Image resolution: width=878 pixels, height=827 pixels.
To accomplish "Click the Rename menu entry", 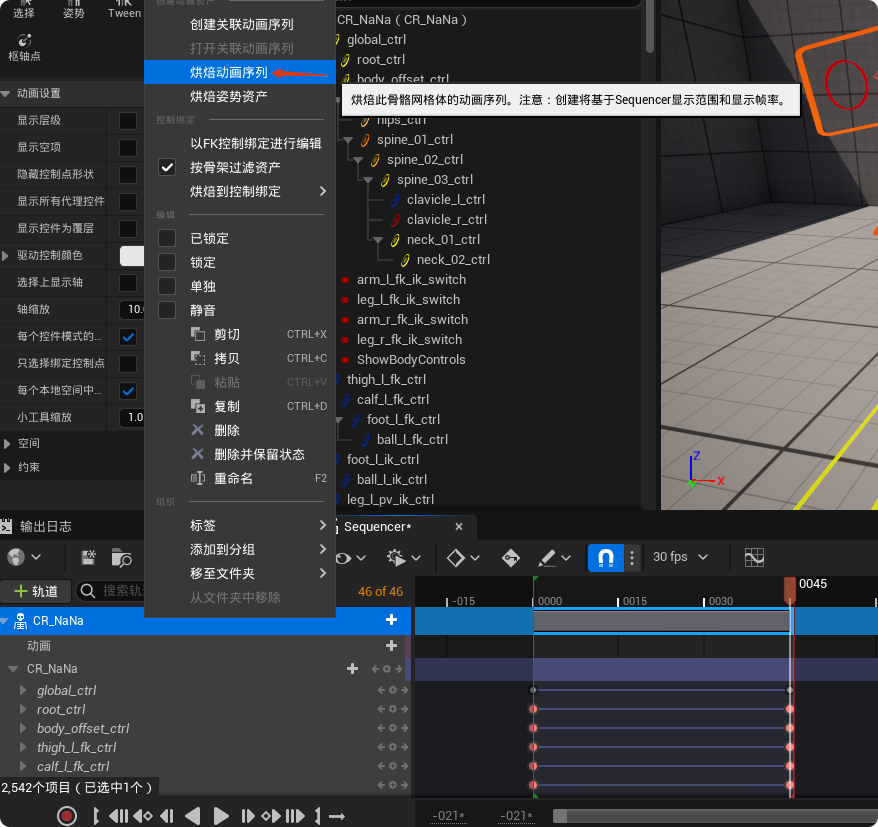I will (x=240, y=478).
